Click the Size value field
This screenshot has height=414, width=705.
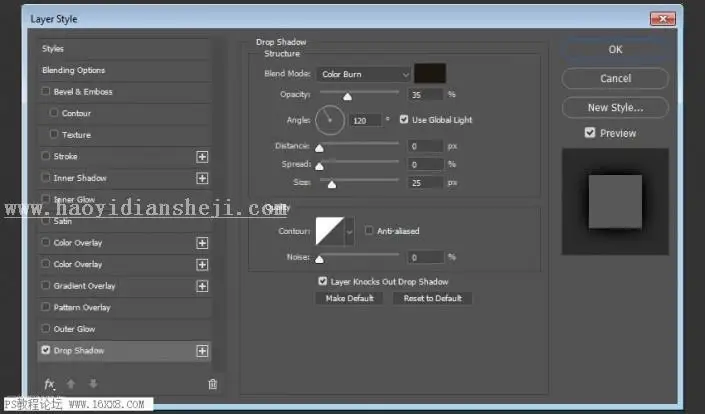(425, 183)
